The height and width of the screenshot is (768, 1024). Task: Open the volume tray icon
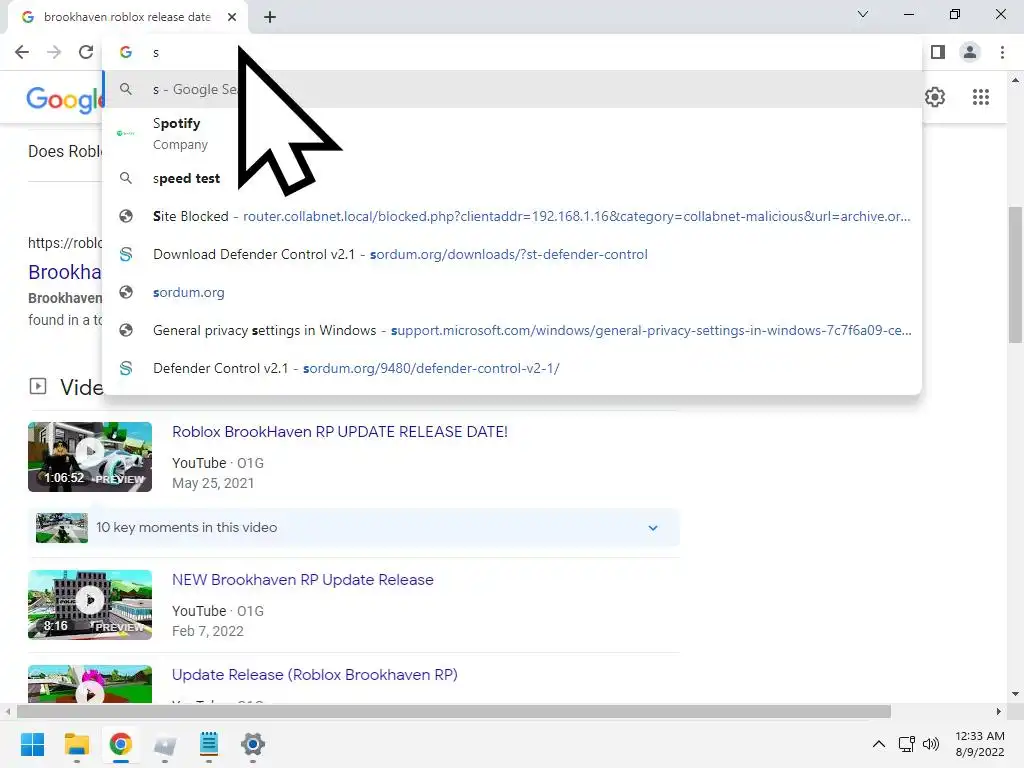[x=931, y=744]
